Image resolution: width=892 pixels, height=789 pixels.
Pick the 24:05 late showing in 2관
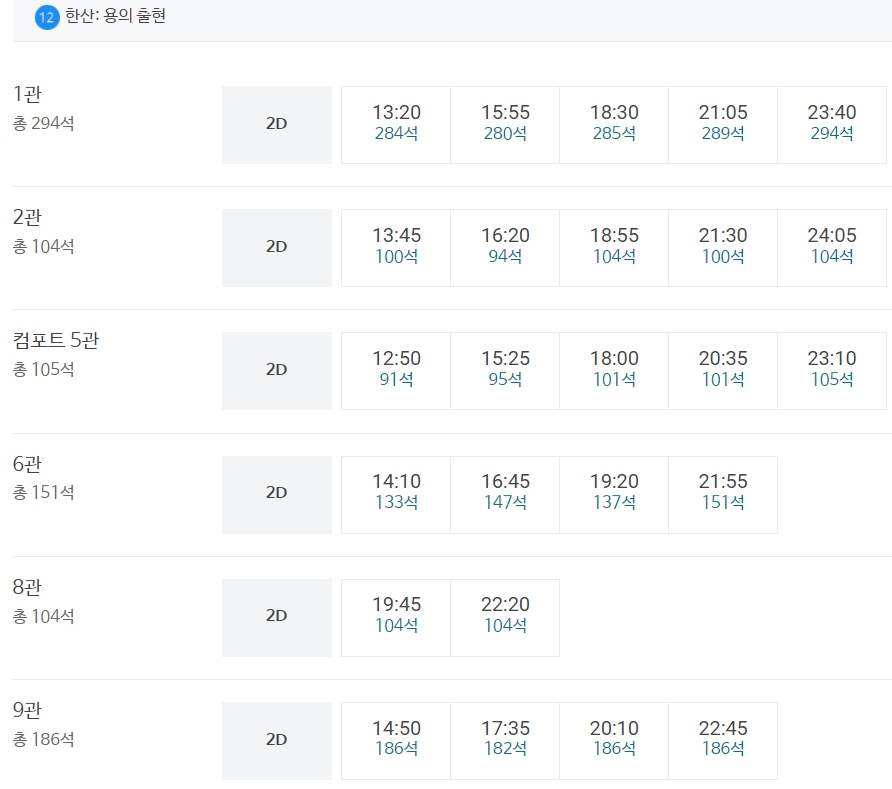832,248
